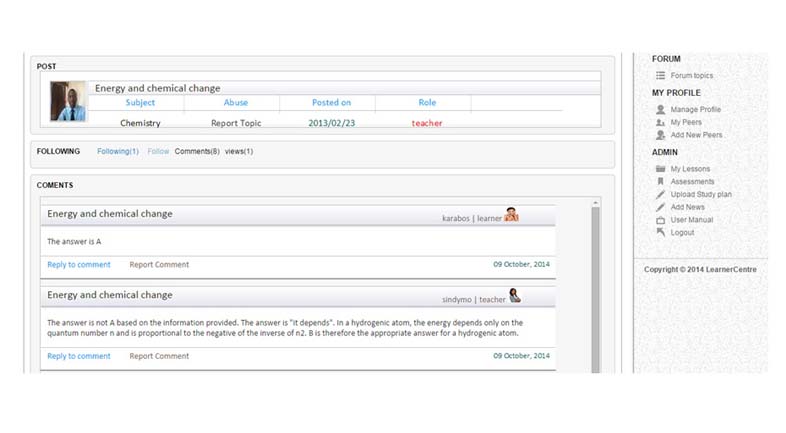786x433 pixels.
Task: Click karabos learner avatar icon
Action: (511, 214)
